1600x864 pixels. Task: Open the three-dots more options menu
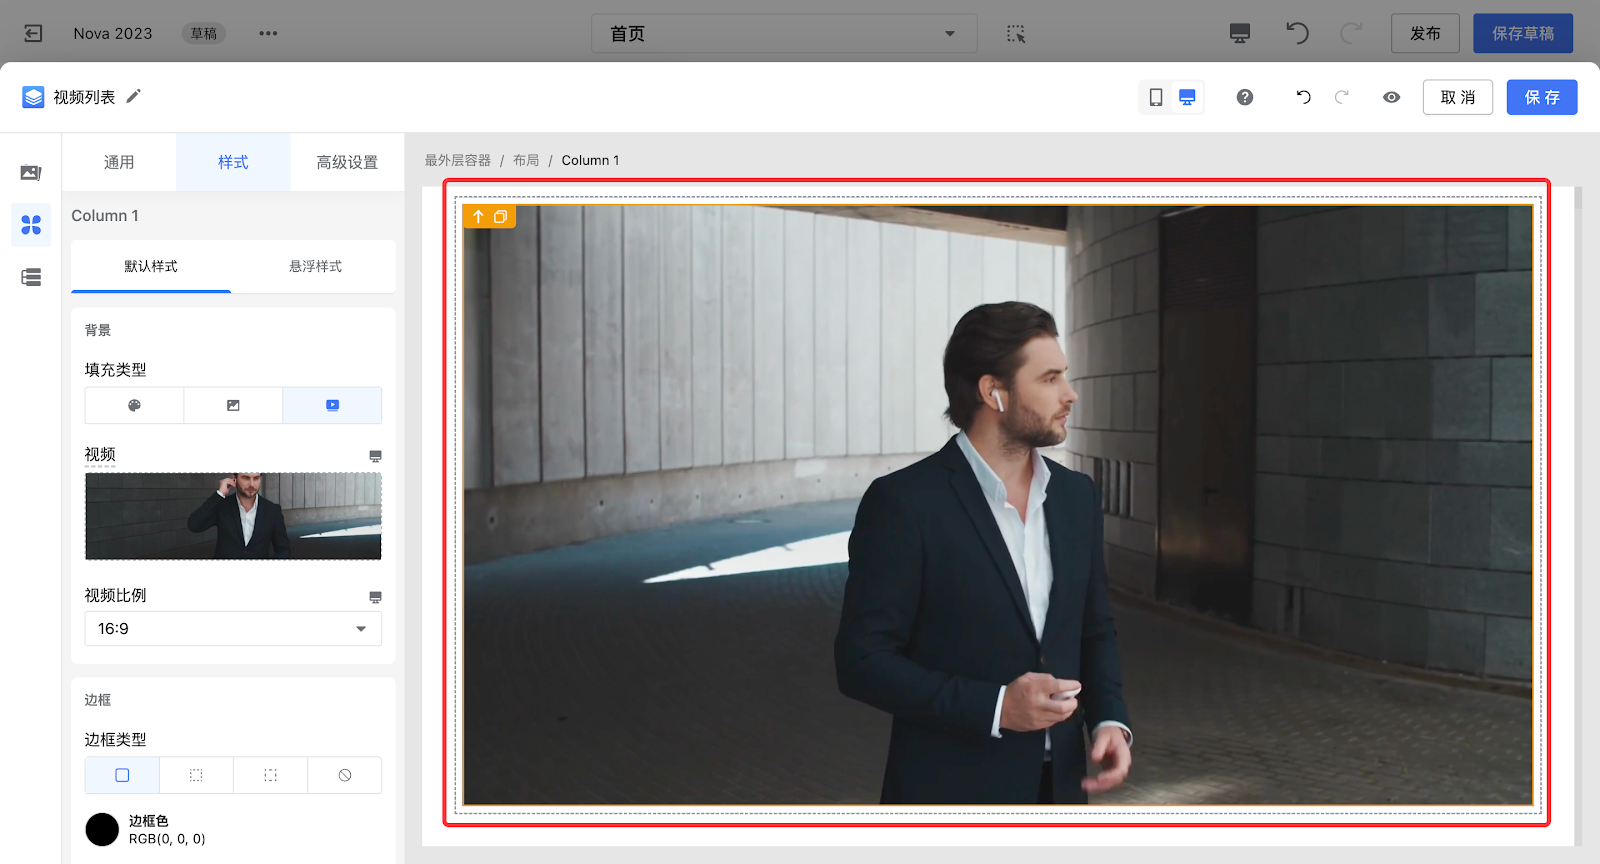(x=268, y=34)
